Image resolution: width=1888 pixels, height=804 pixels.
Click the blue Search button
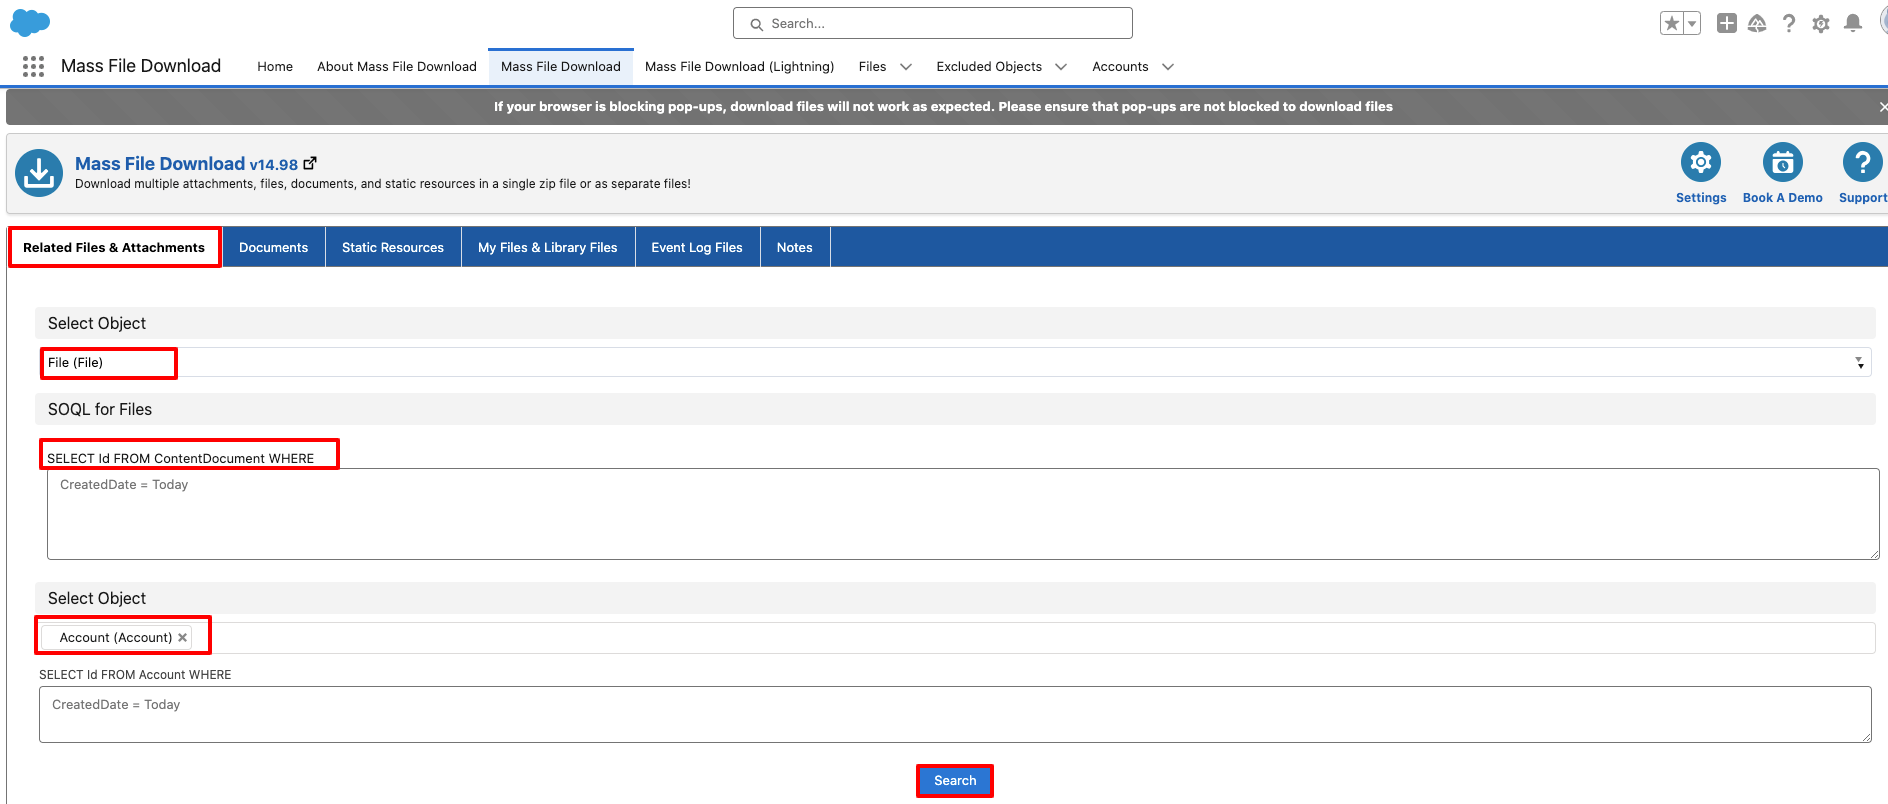pos(955,780)
